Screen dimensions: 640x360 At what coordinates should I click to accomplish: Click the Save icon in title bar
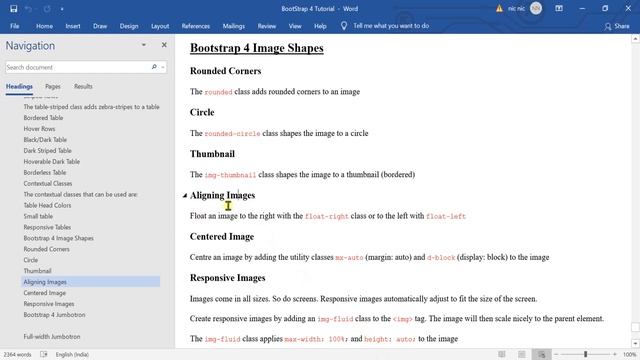point(13,9)
